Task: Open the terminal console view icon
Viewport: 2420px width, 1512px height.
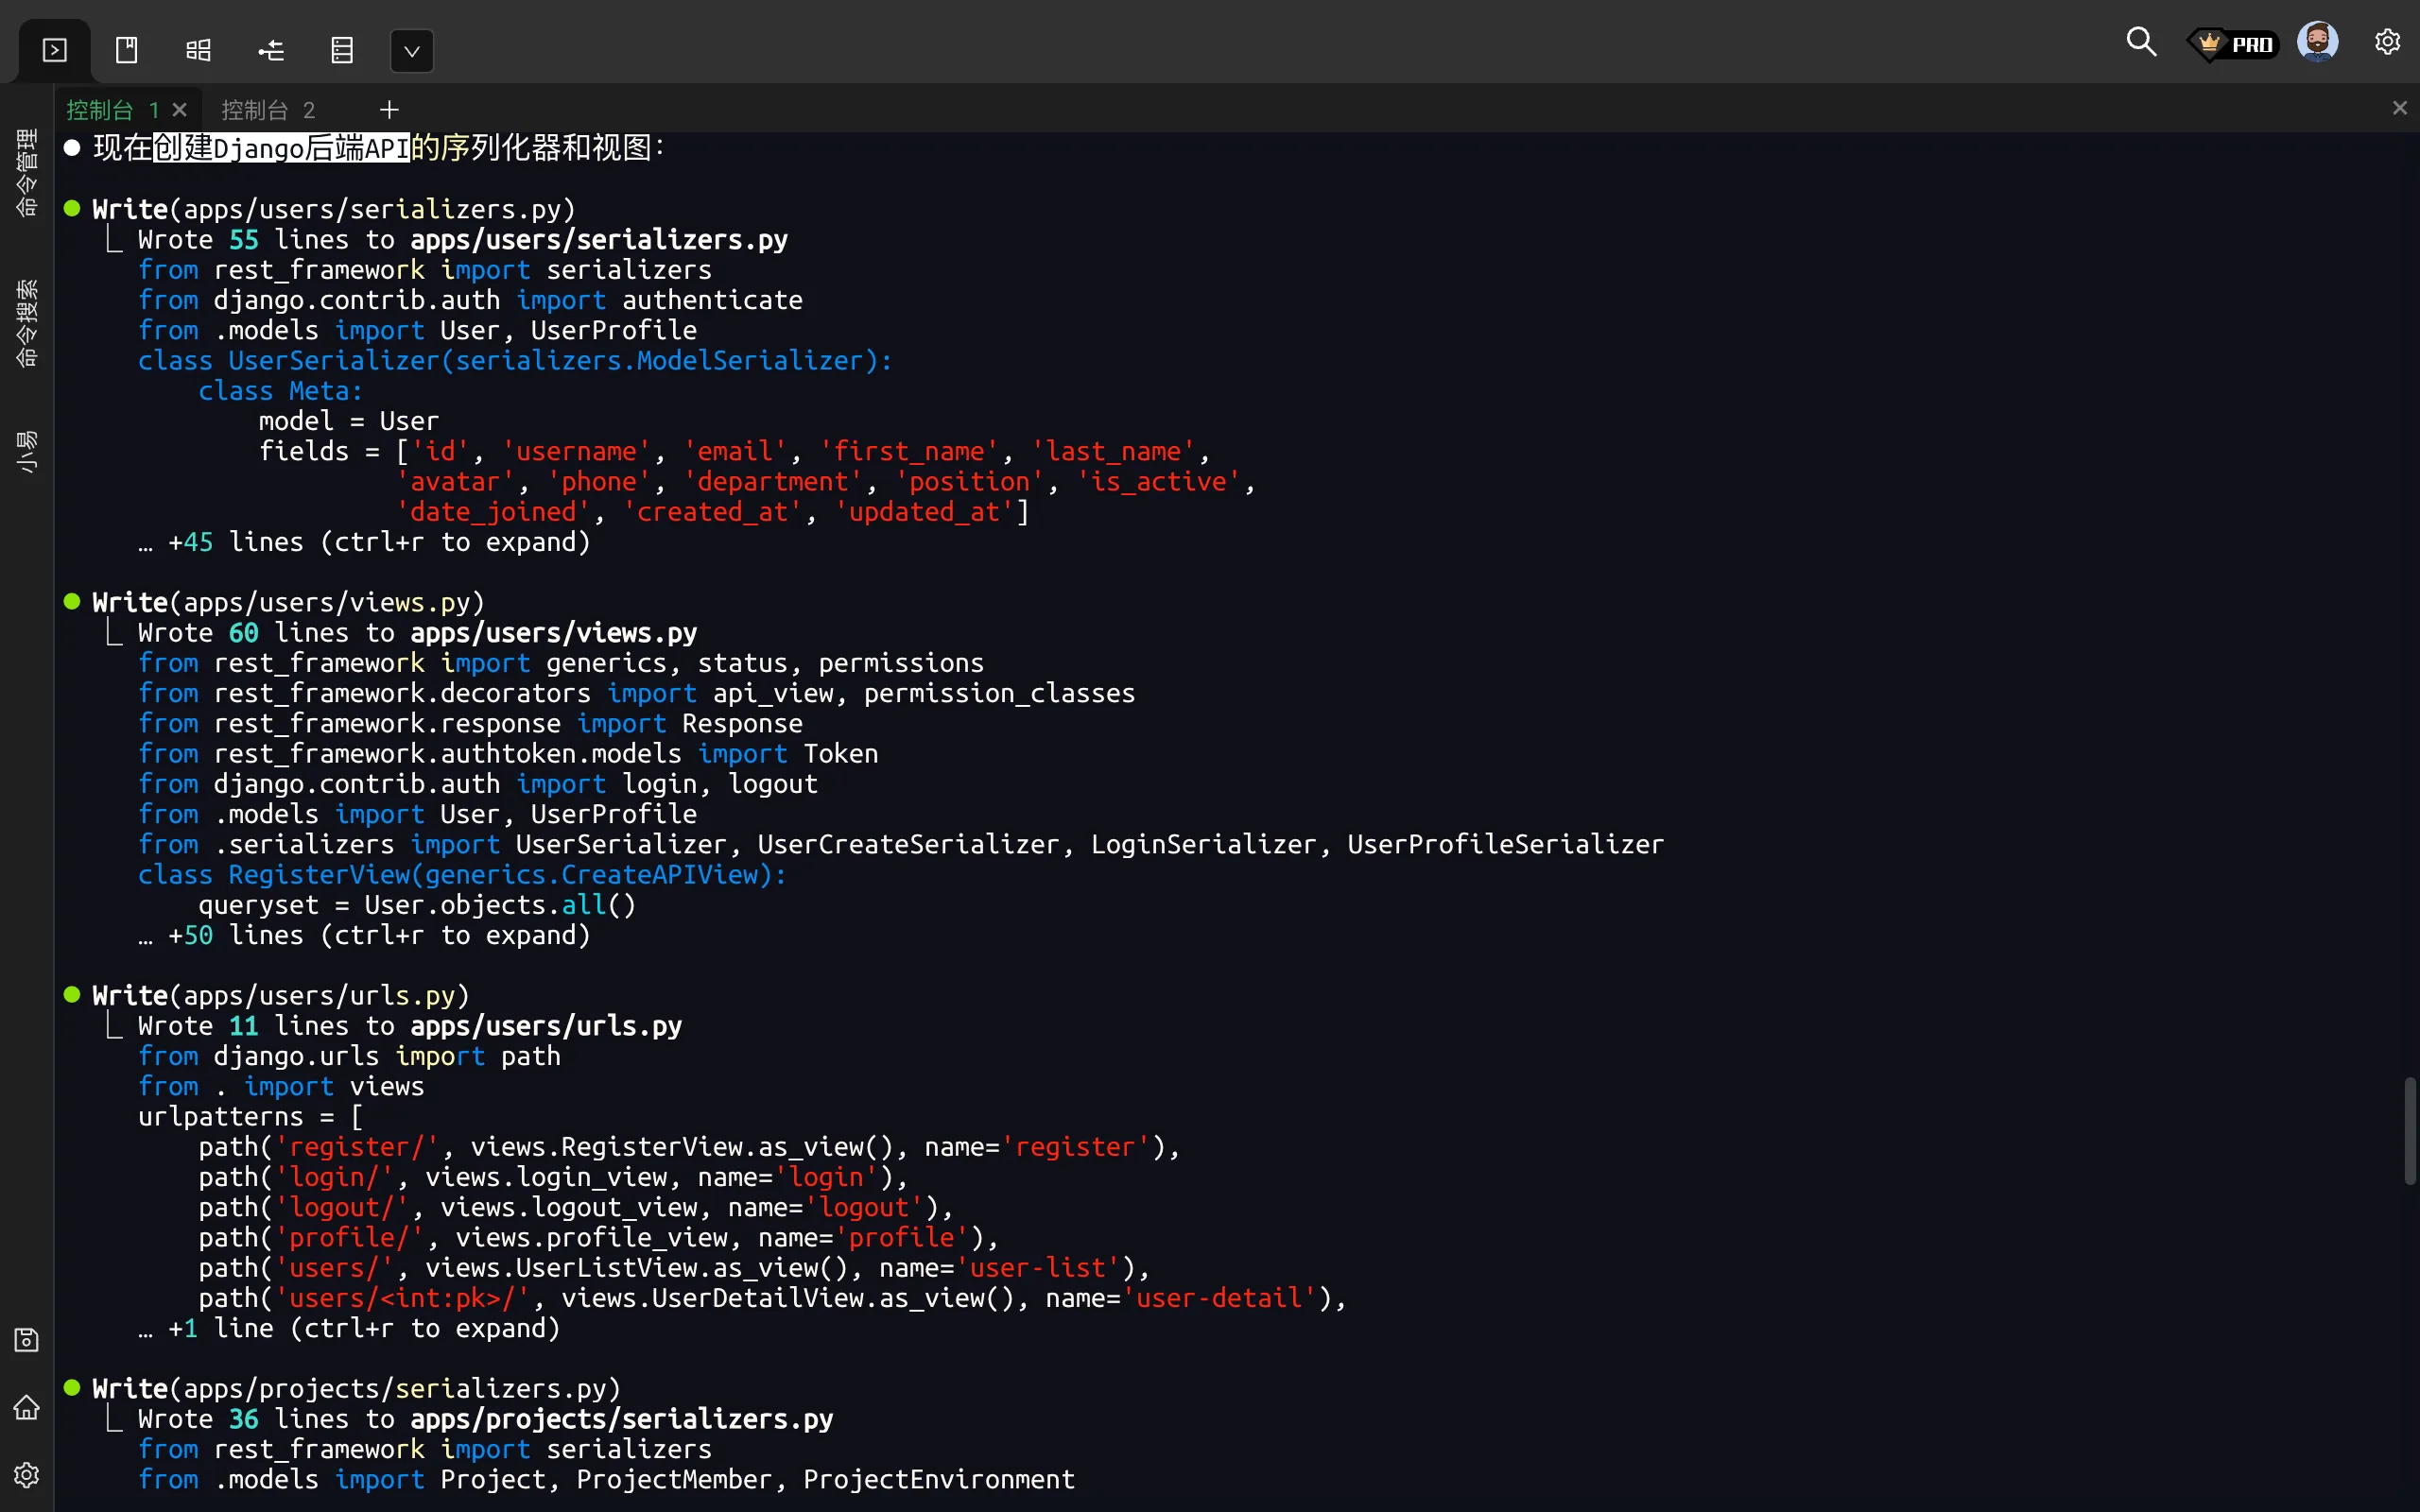Action: point(55,50)
